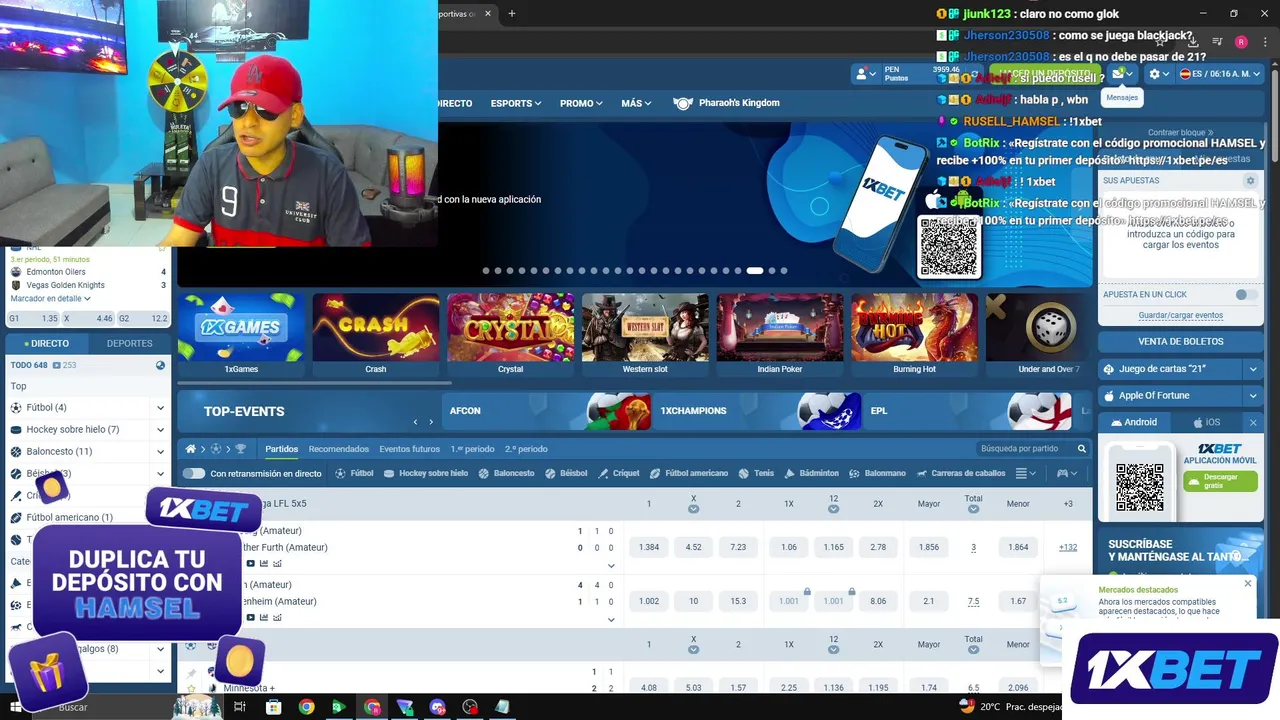Open Chrome in the Windows taskbar
The image size is (1280, 720).
pyautogui.click(x=306, y=707)
